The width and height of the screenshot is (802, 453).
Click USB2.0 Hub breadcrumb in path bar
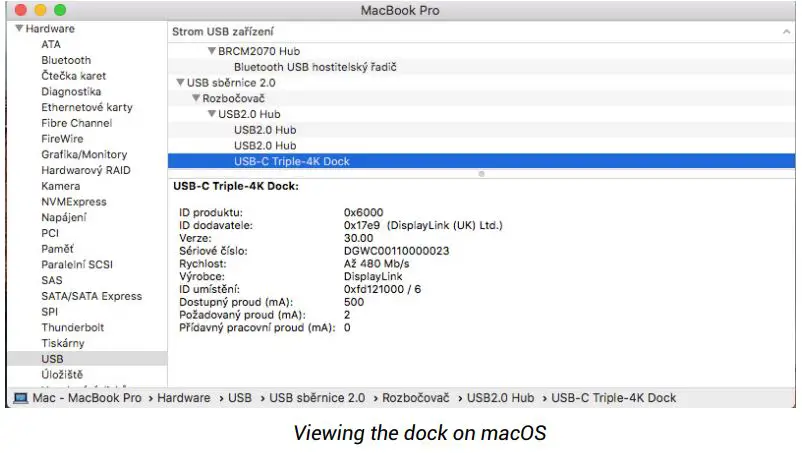coord(500,398)
